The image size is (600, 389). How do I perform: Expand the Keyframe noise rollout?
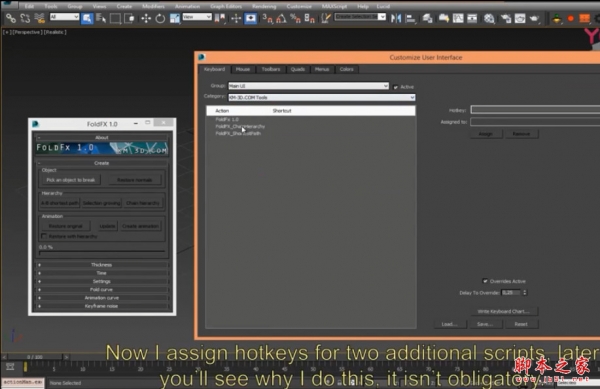(x=102, y=306)
